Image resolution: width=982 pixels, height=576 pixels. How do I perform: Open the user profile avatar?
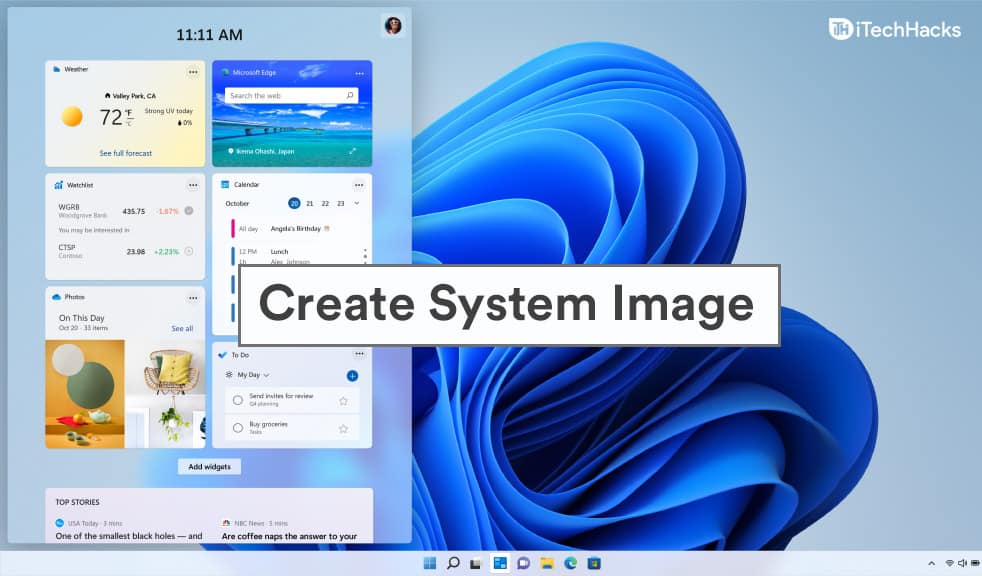(x=393, y=26)
